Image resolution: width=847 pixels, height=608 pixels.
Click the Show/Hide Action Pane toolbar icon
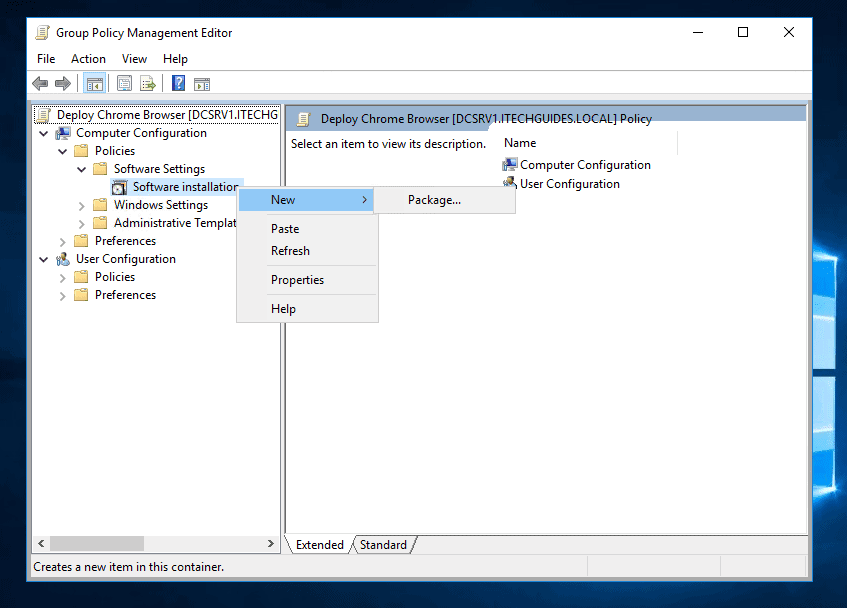(202, 84)
